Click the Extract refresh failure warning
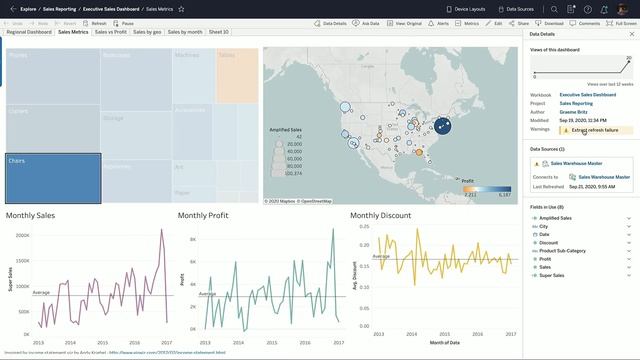 coord(596,130)
